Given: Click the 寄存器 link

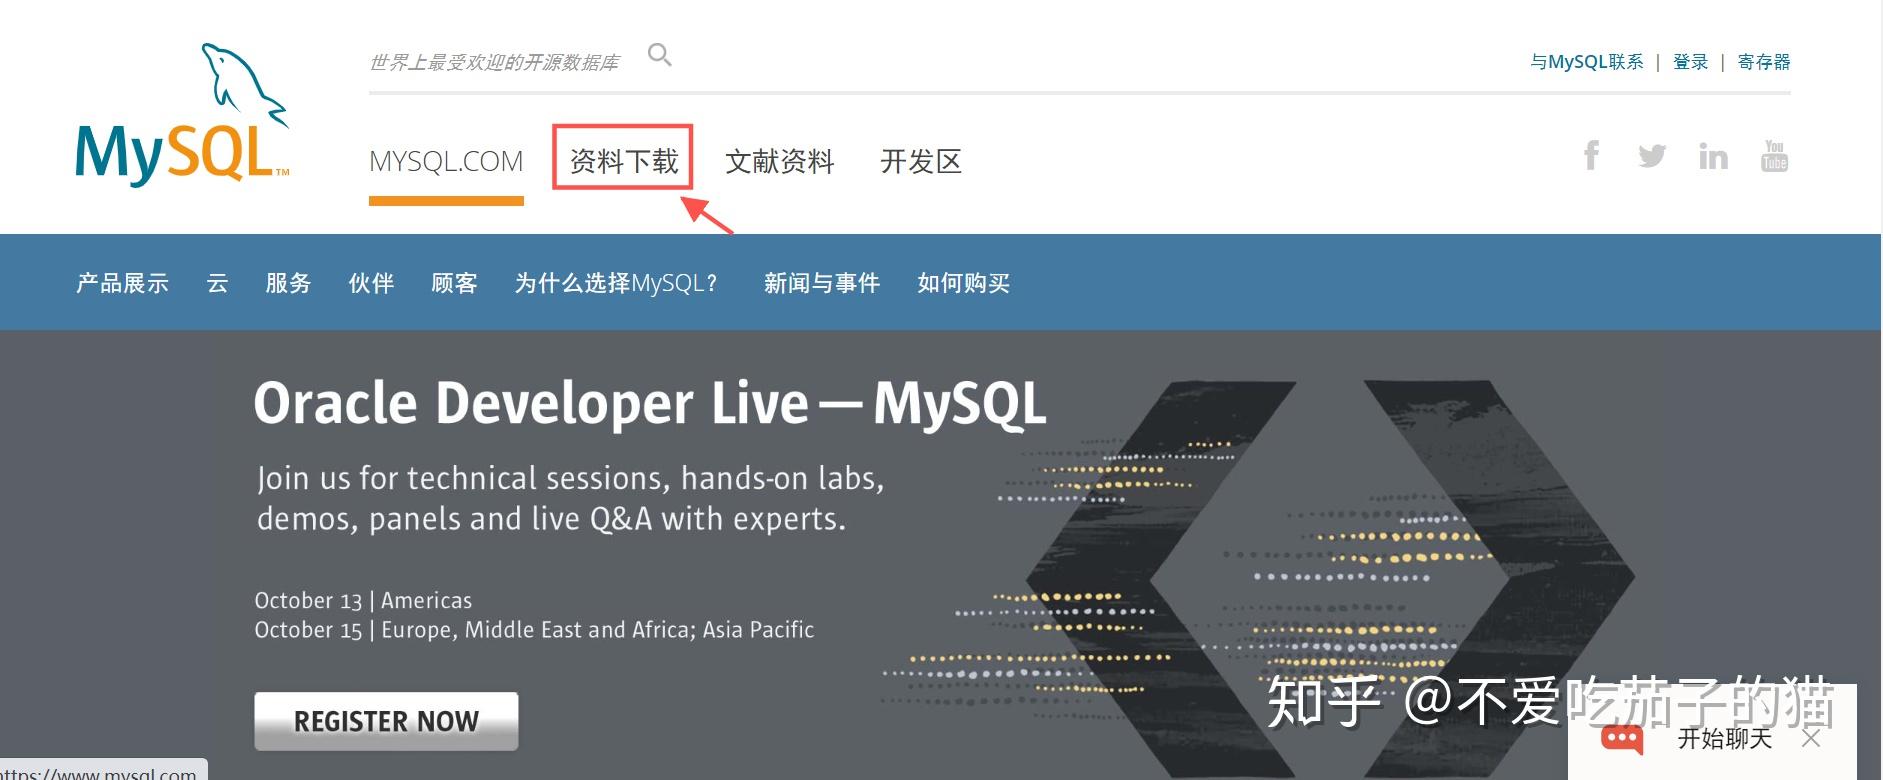Looking at the screenshot, I should coord(1764,62).
